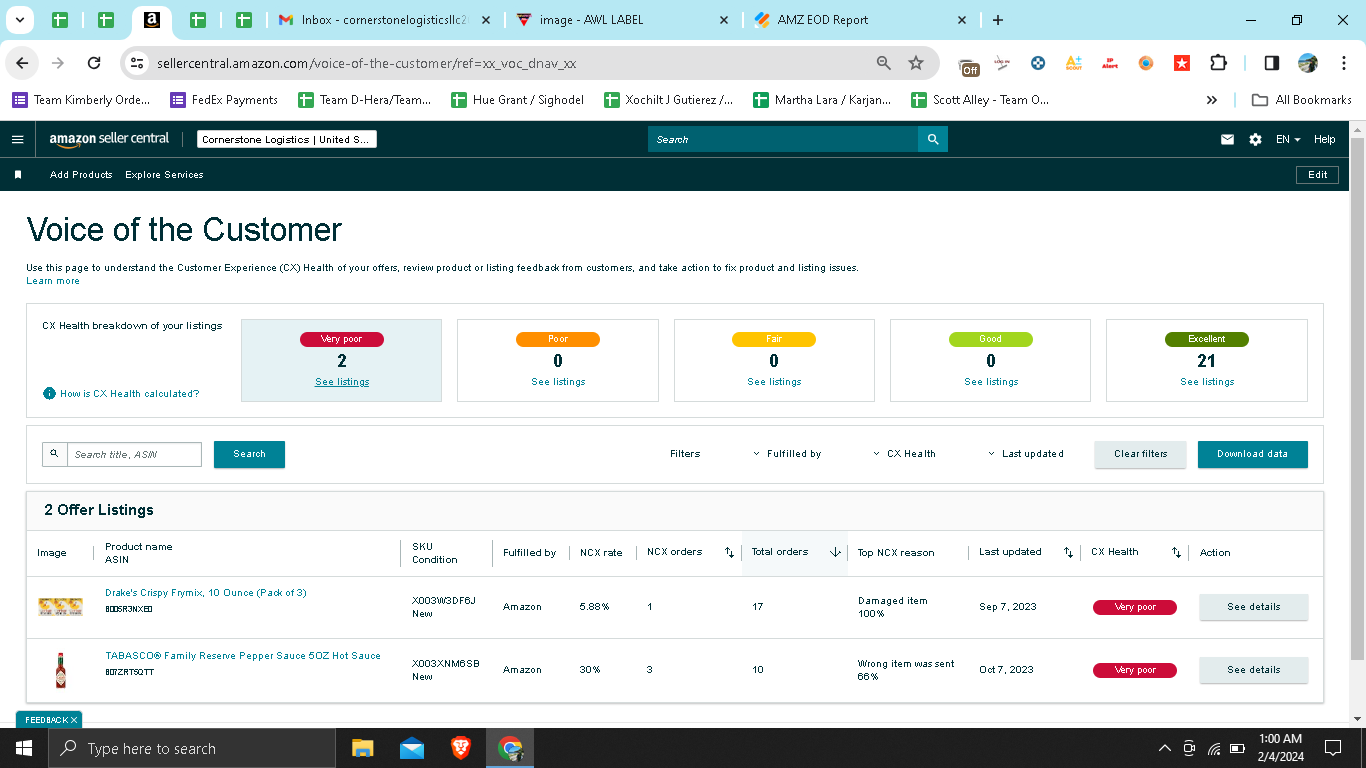This screenshot has height=768, width=1366.
Task: Open the blue circular cross extension
Action: click(x=1038, y=63)
